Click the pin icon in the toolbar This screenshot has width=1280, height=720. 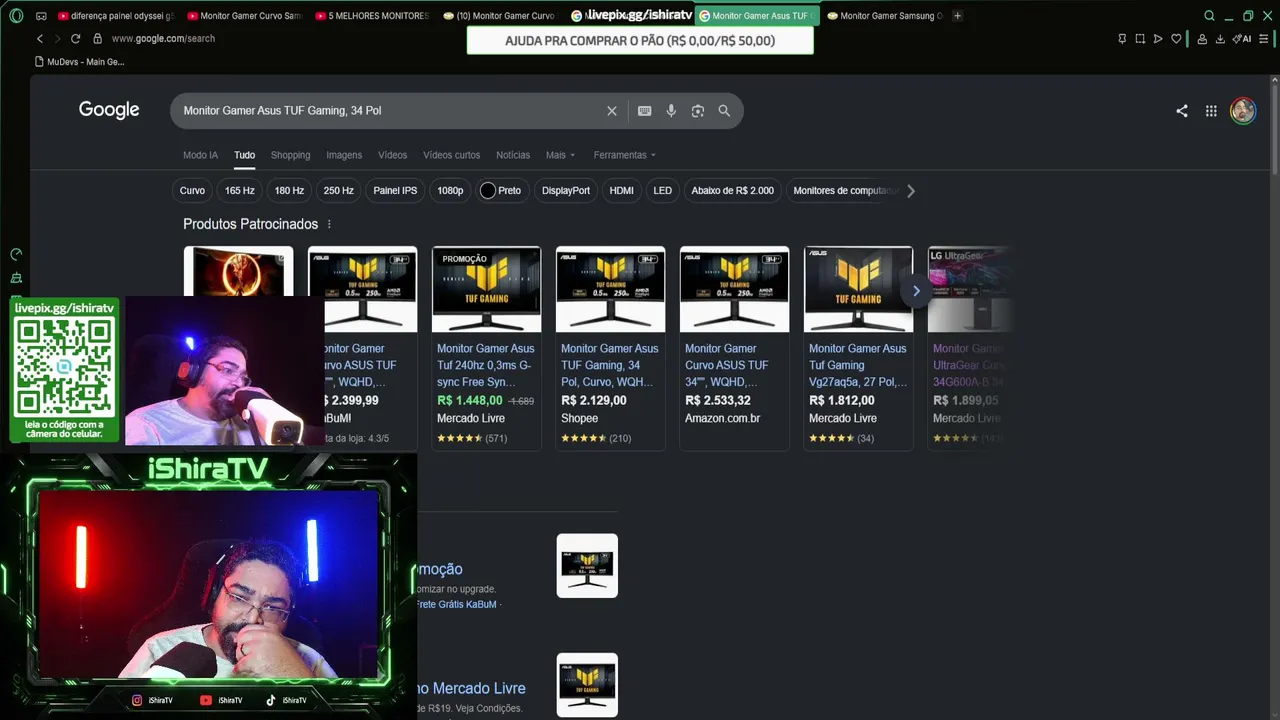point(1122,39)
